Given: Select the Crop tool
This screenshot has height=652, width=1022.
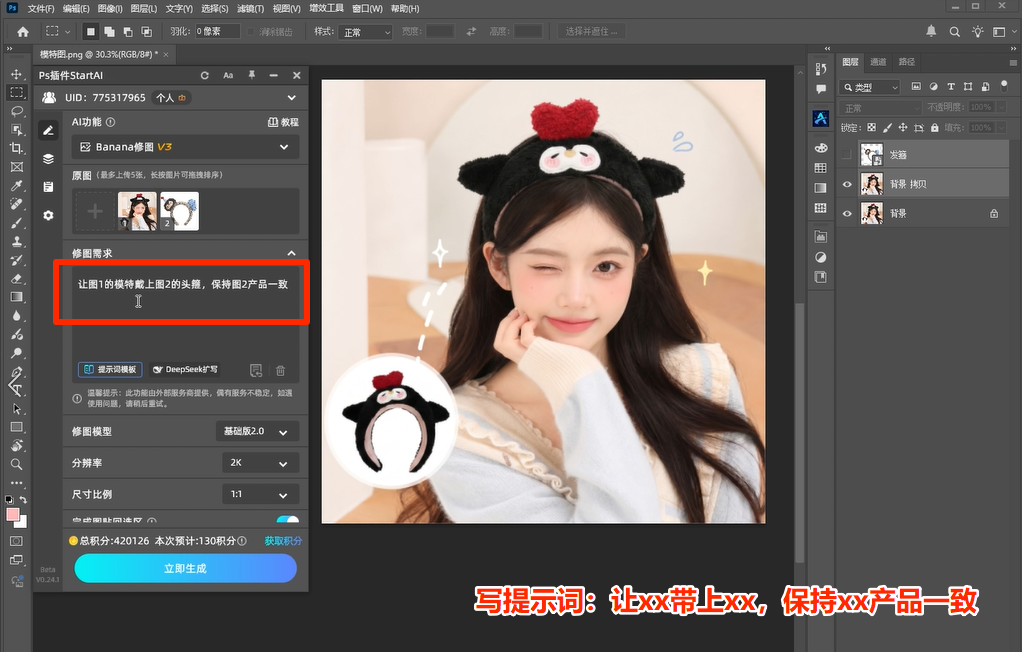Looking at the screenshot, I should click(17, 148).
